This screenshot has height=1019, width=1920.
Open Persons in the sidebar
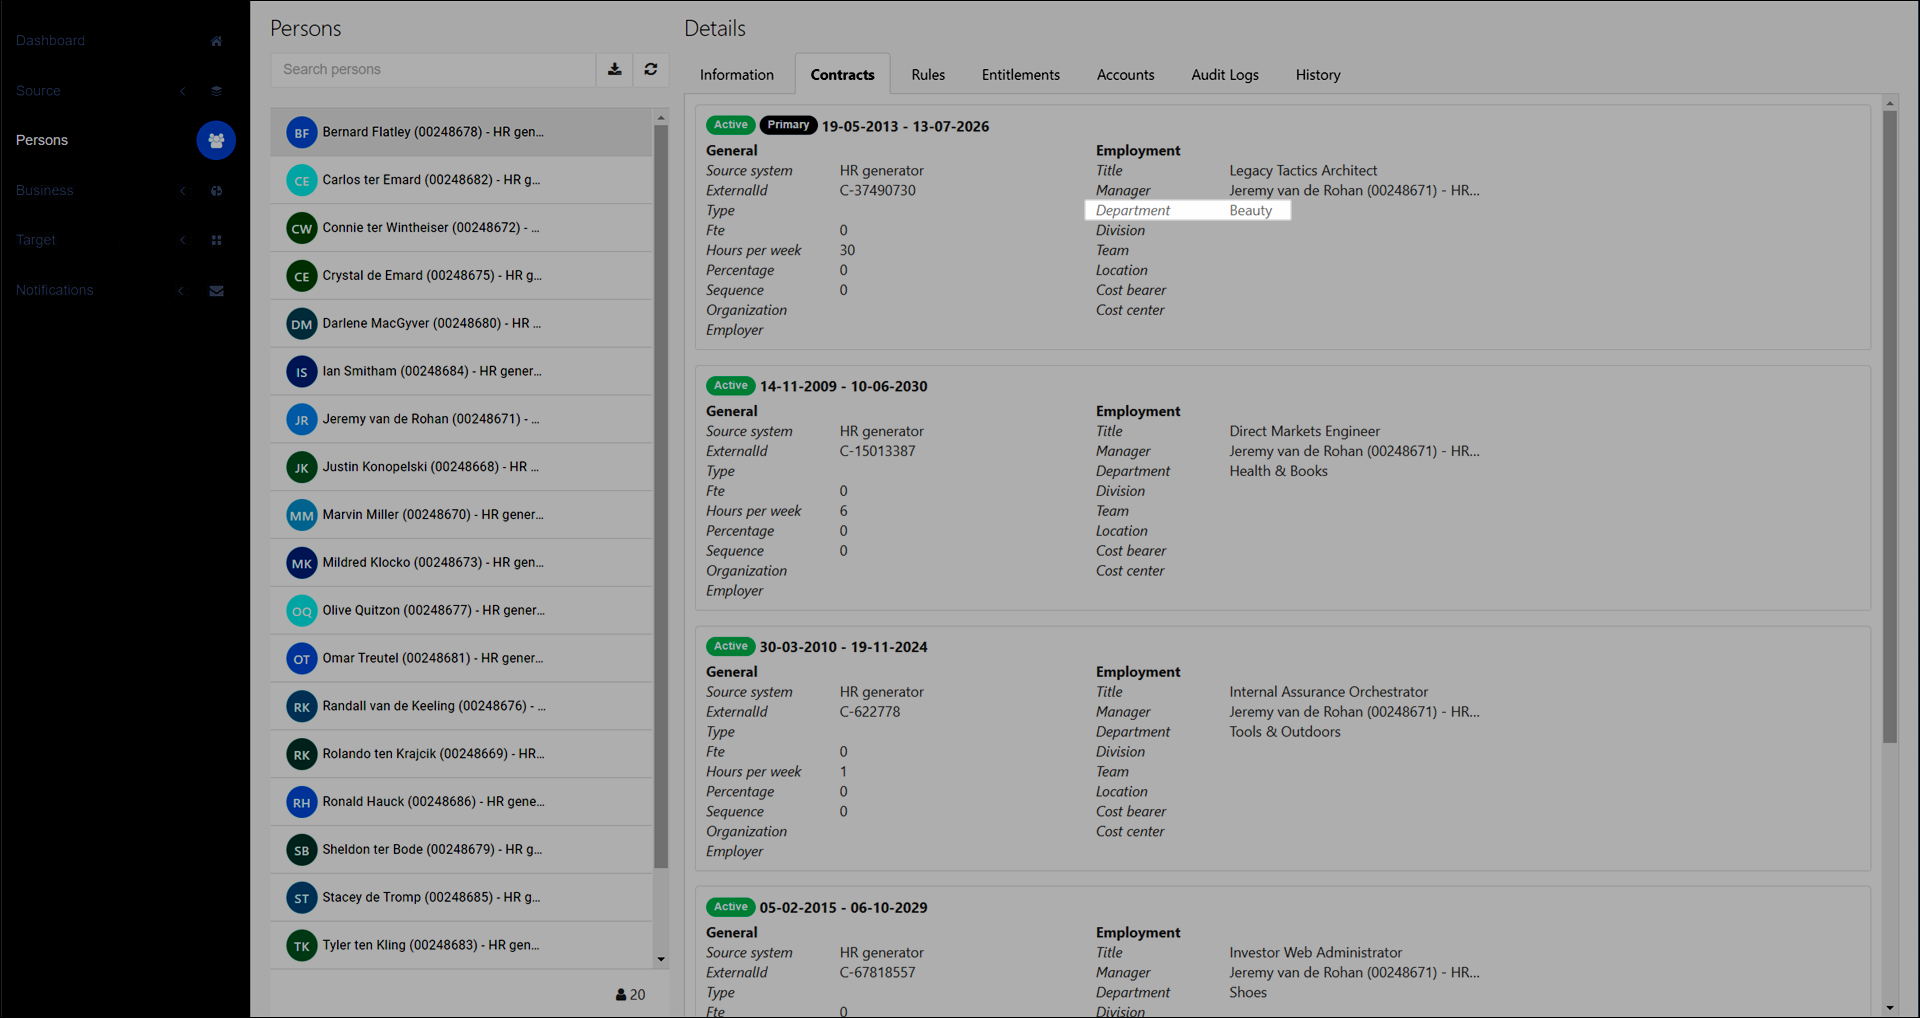click(x=42, y=140)
